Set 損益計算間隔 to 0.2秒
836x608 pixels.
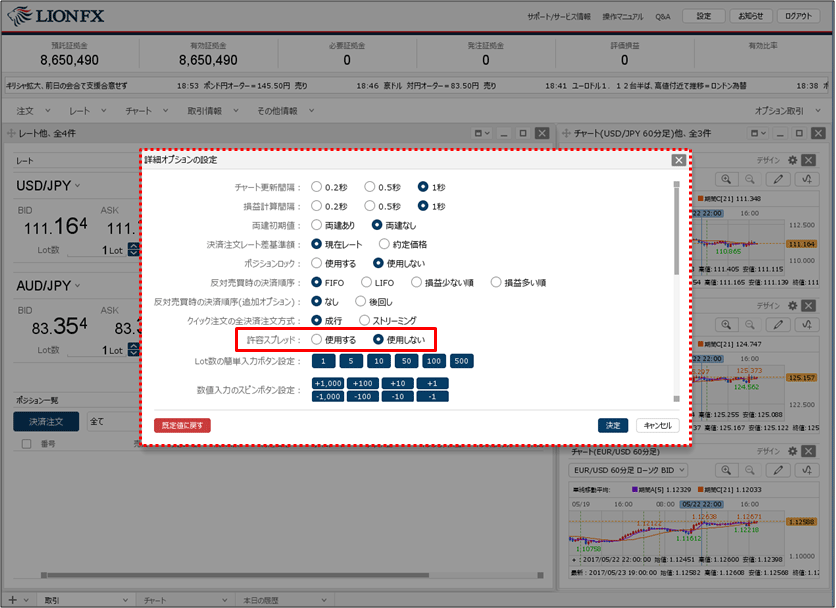click(316, 206)
